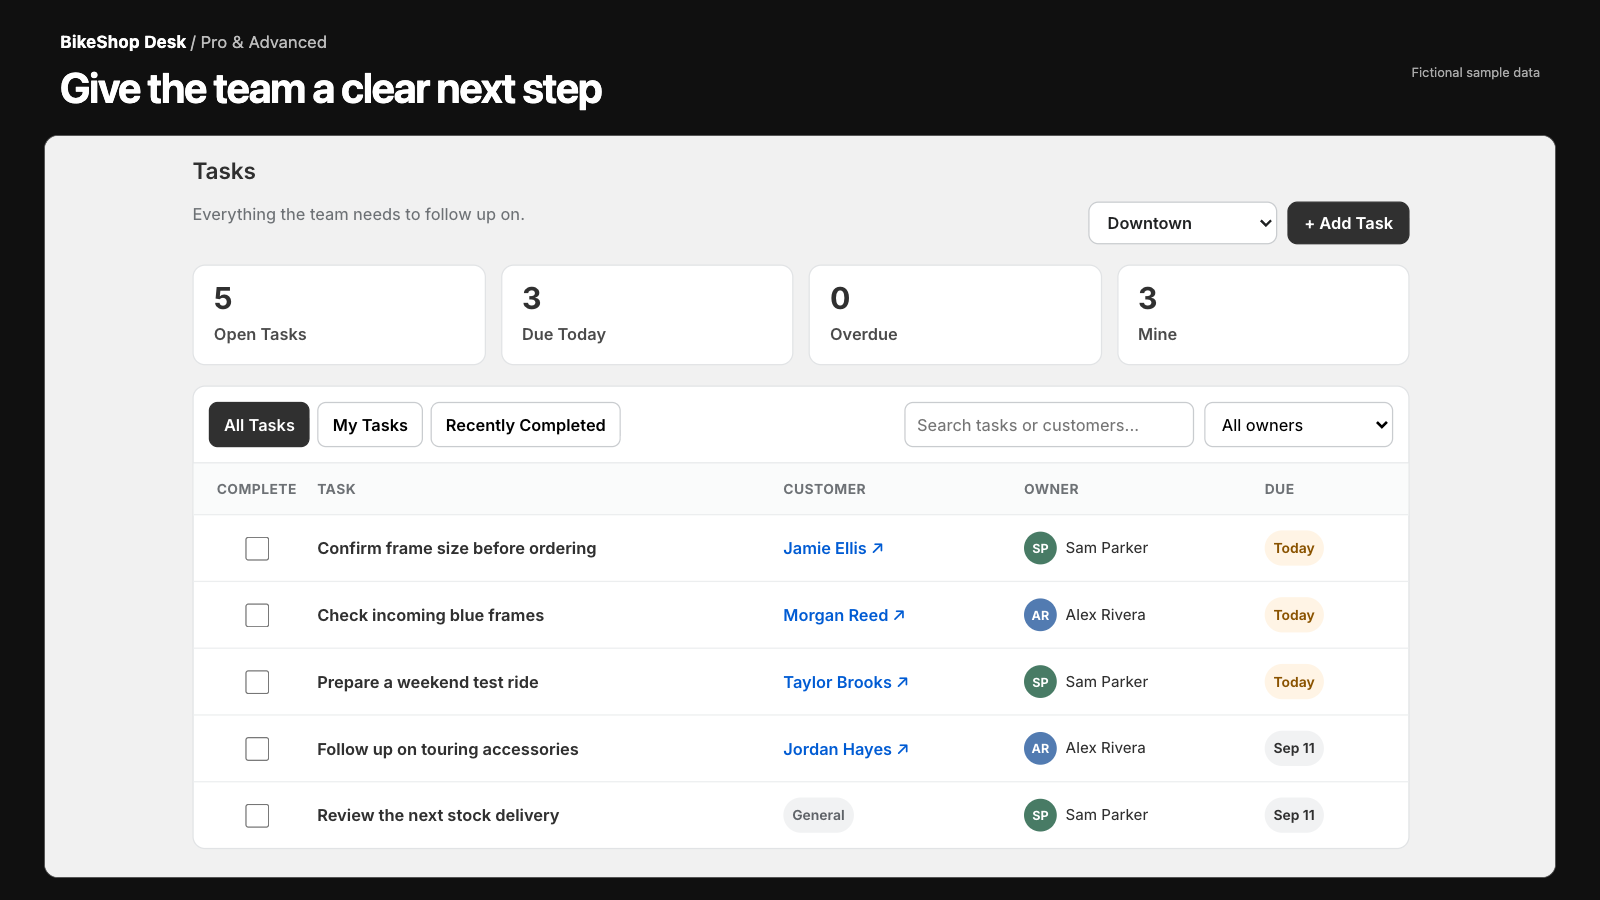
Task: Expand the All owners filter dropdown
Action: (x=1298, y=425)
